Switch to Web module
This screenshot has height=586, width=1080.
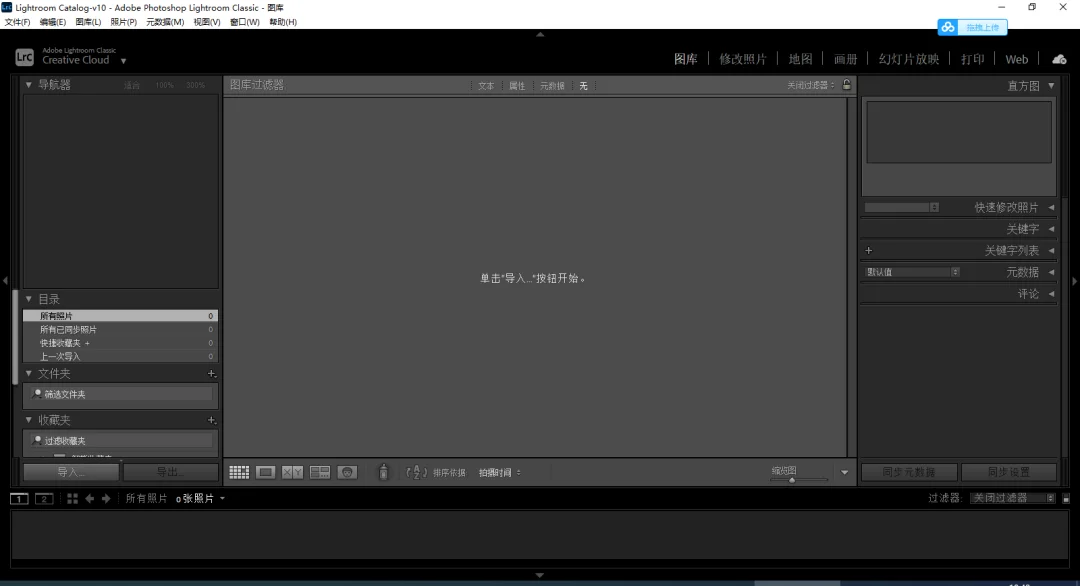(x=1017, y=59)
